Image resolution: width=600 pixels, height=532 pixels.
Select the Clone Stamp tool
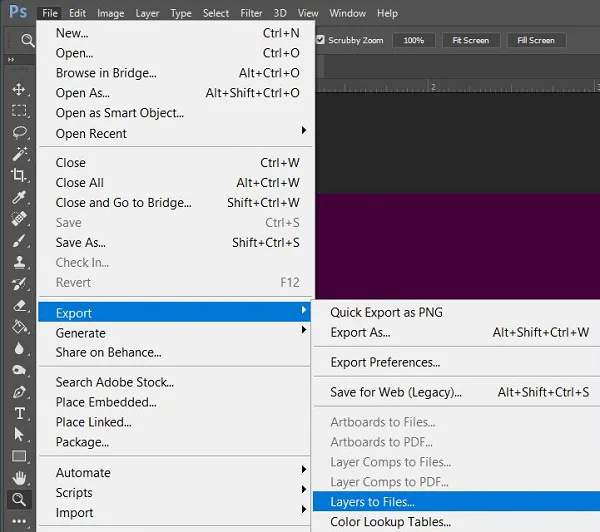pos(19,262)
